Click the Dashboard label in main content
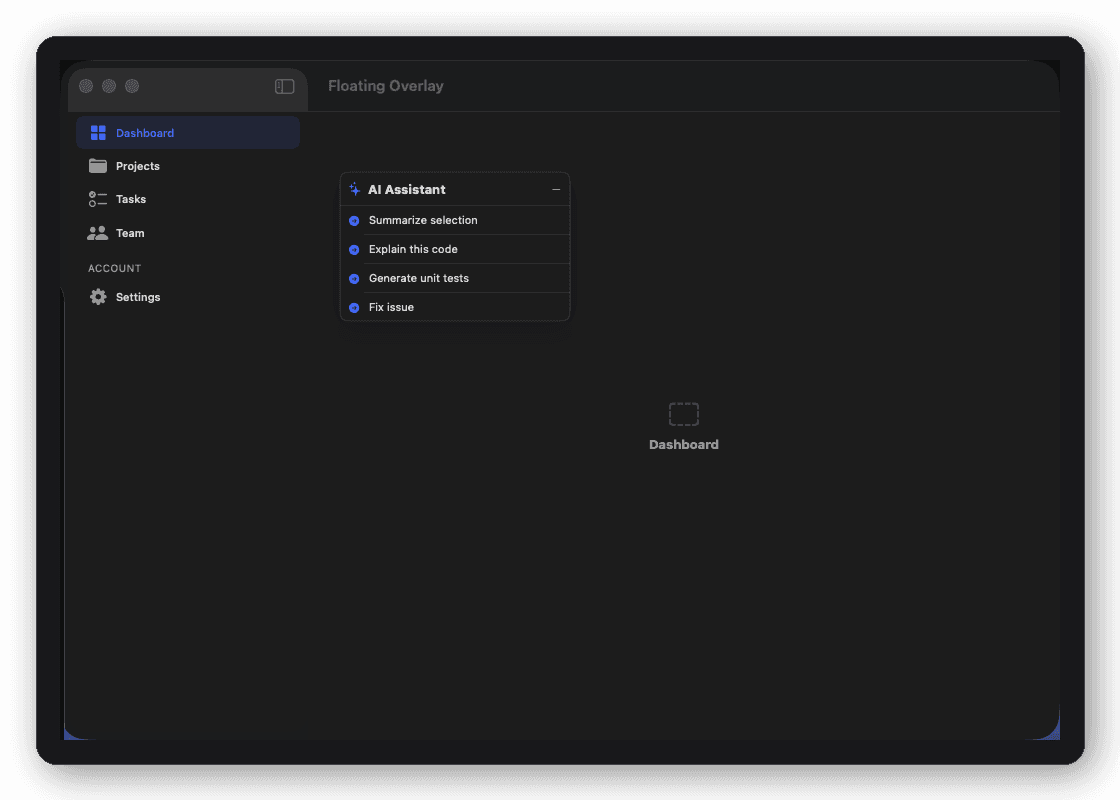Image resolution: width=1120 pixels, height=800 pixels. [684, 444]
